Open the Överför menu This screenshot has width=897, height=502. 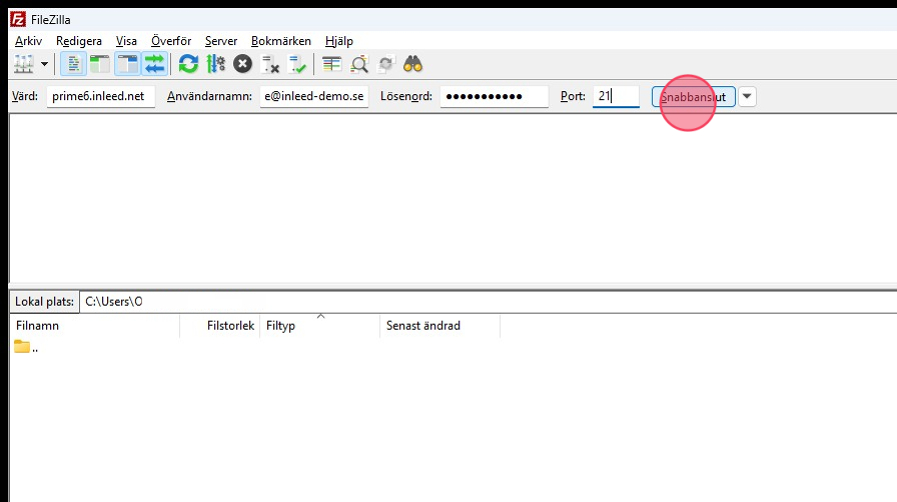[x=170, y=41]
